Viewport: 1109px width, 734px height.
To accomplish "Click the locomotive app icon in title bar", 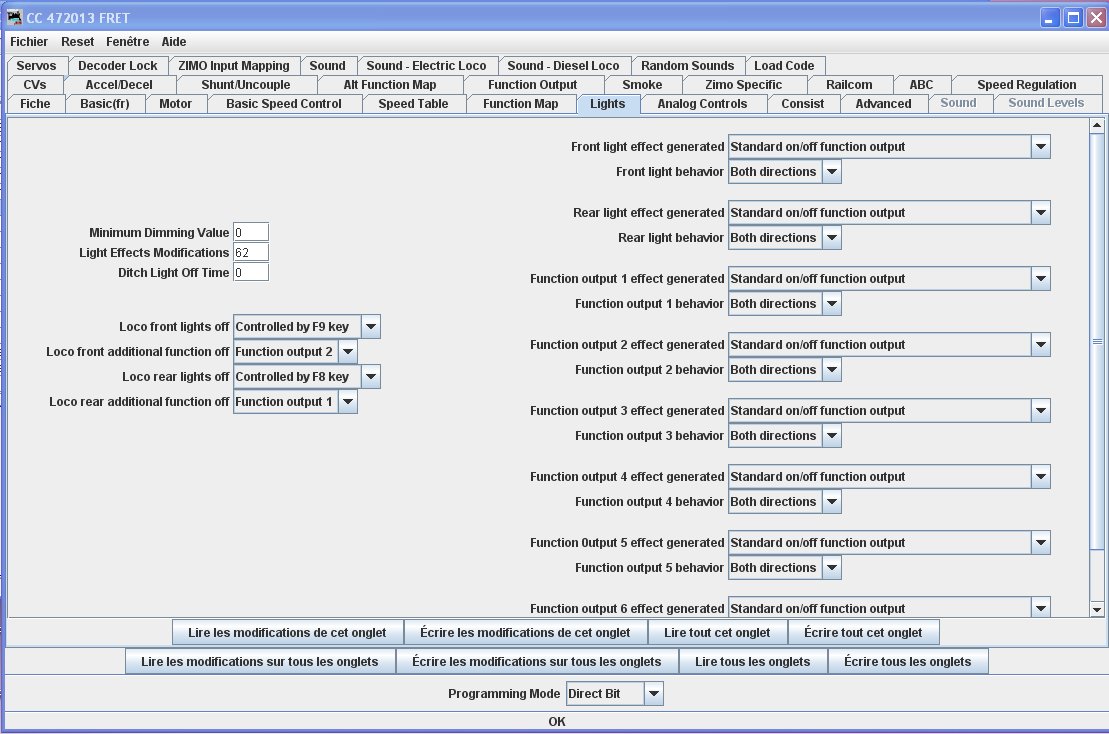I will 14,17.
